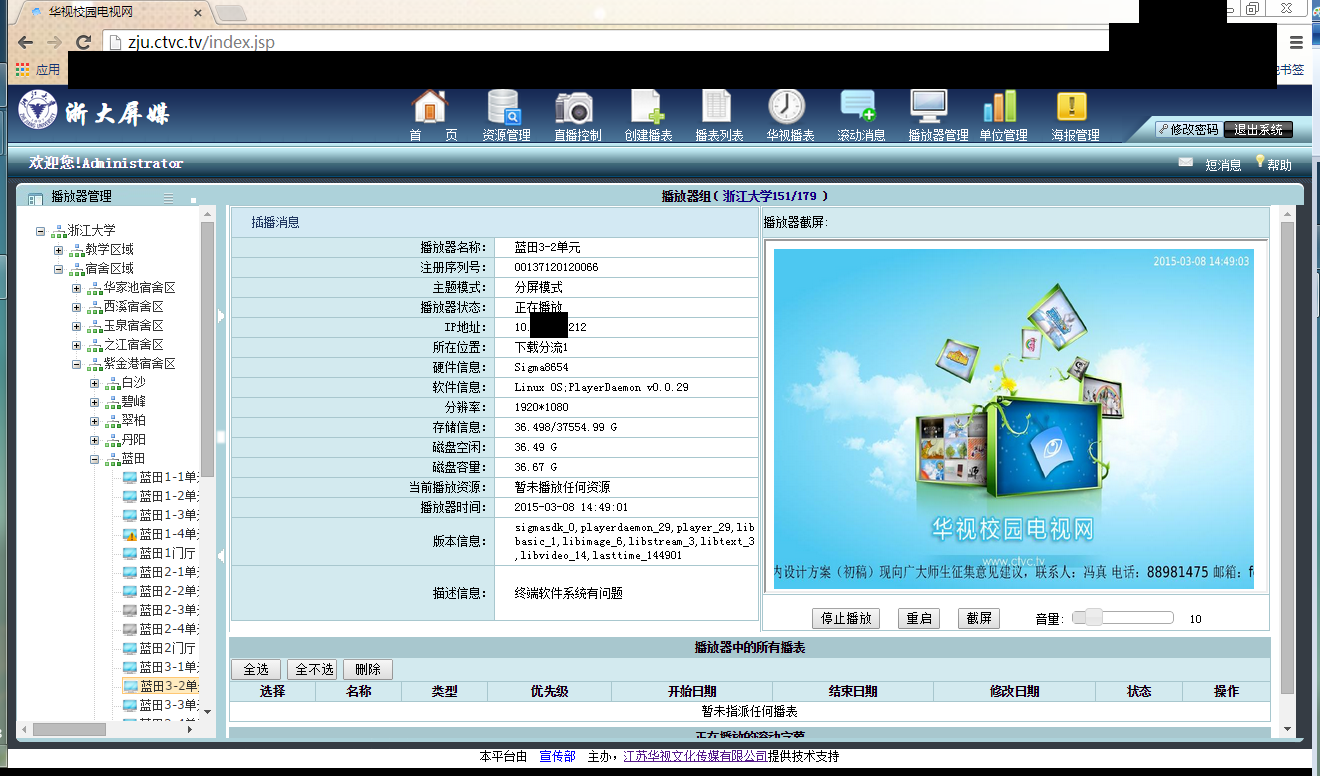1320x776 pixels.
Task: Open Chrome hamburger menu
Action: (1296, 42)
